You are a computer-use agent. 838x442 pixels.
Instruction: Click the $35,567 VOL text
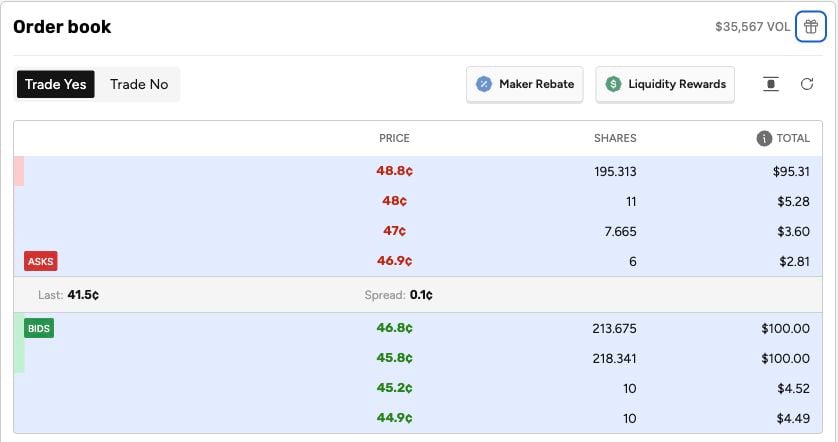coord(752,27)
